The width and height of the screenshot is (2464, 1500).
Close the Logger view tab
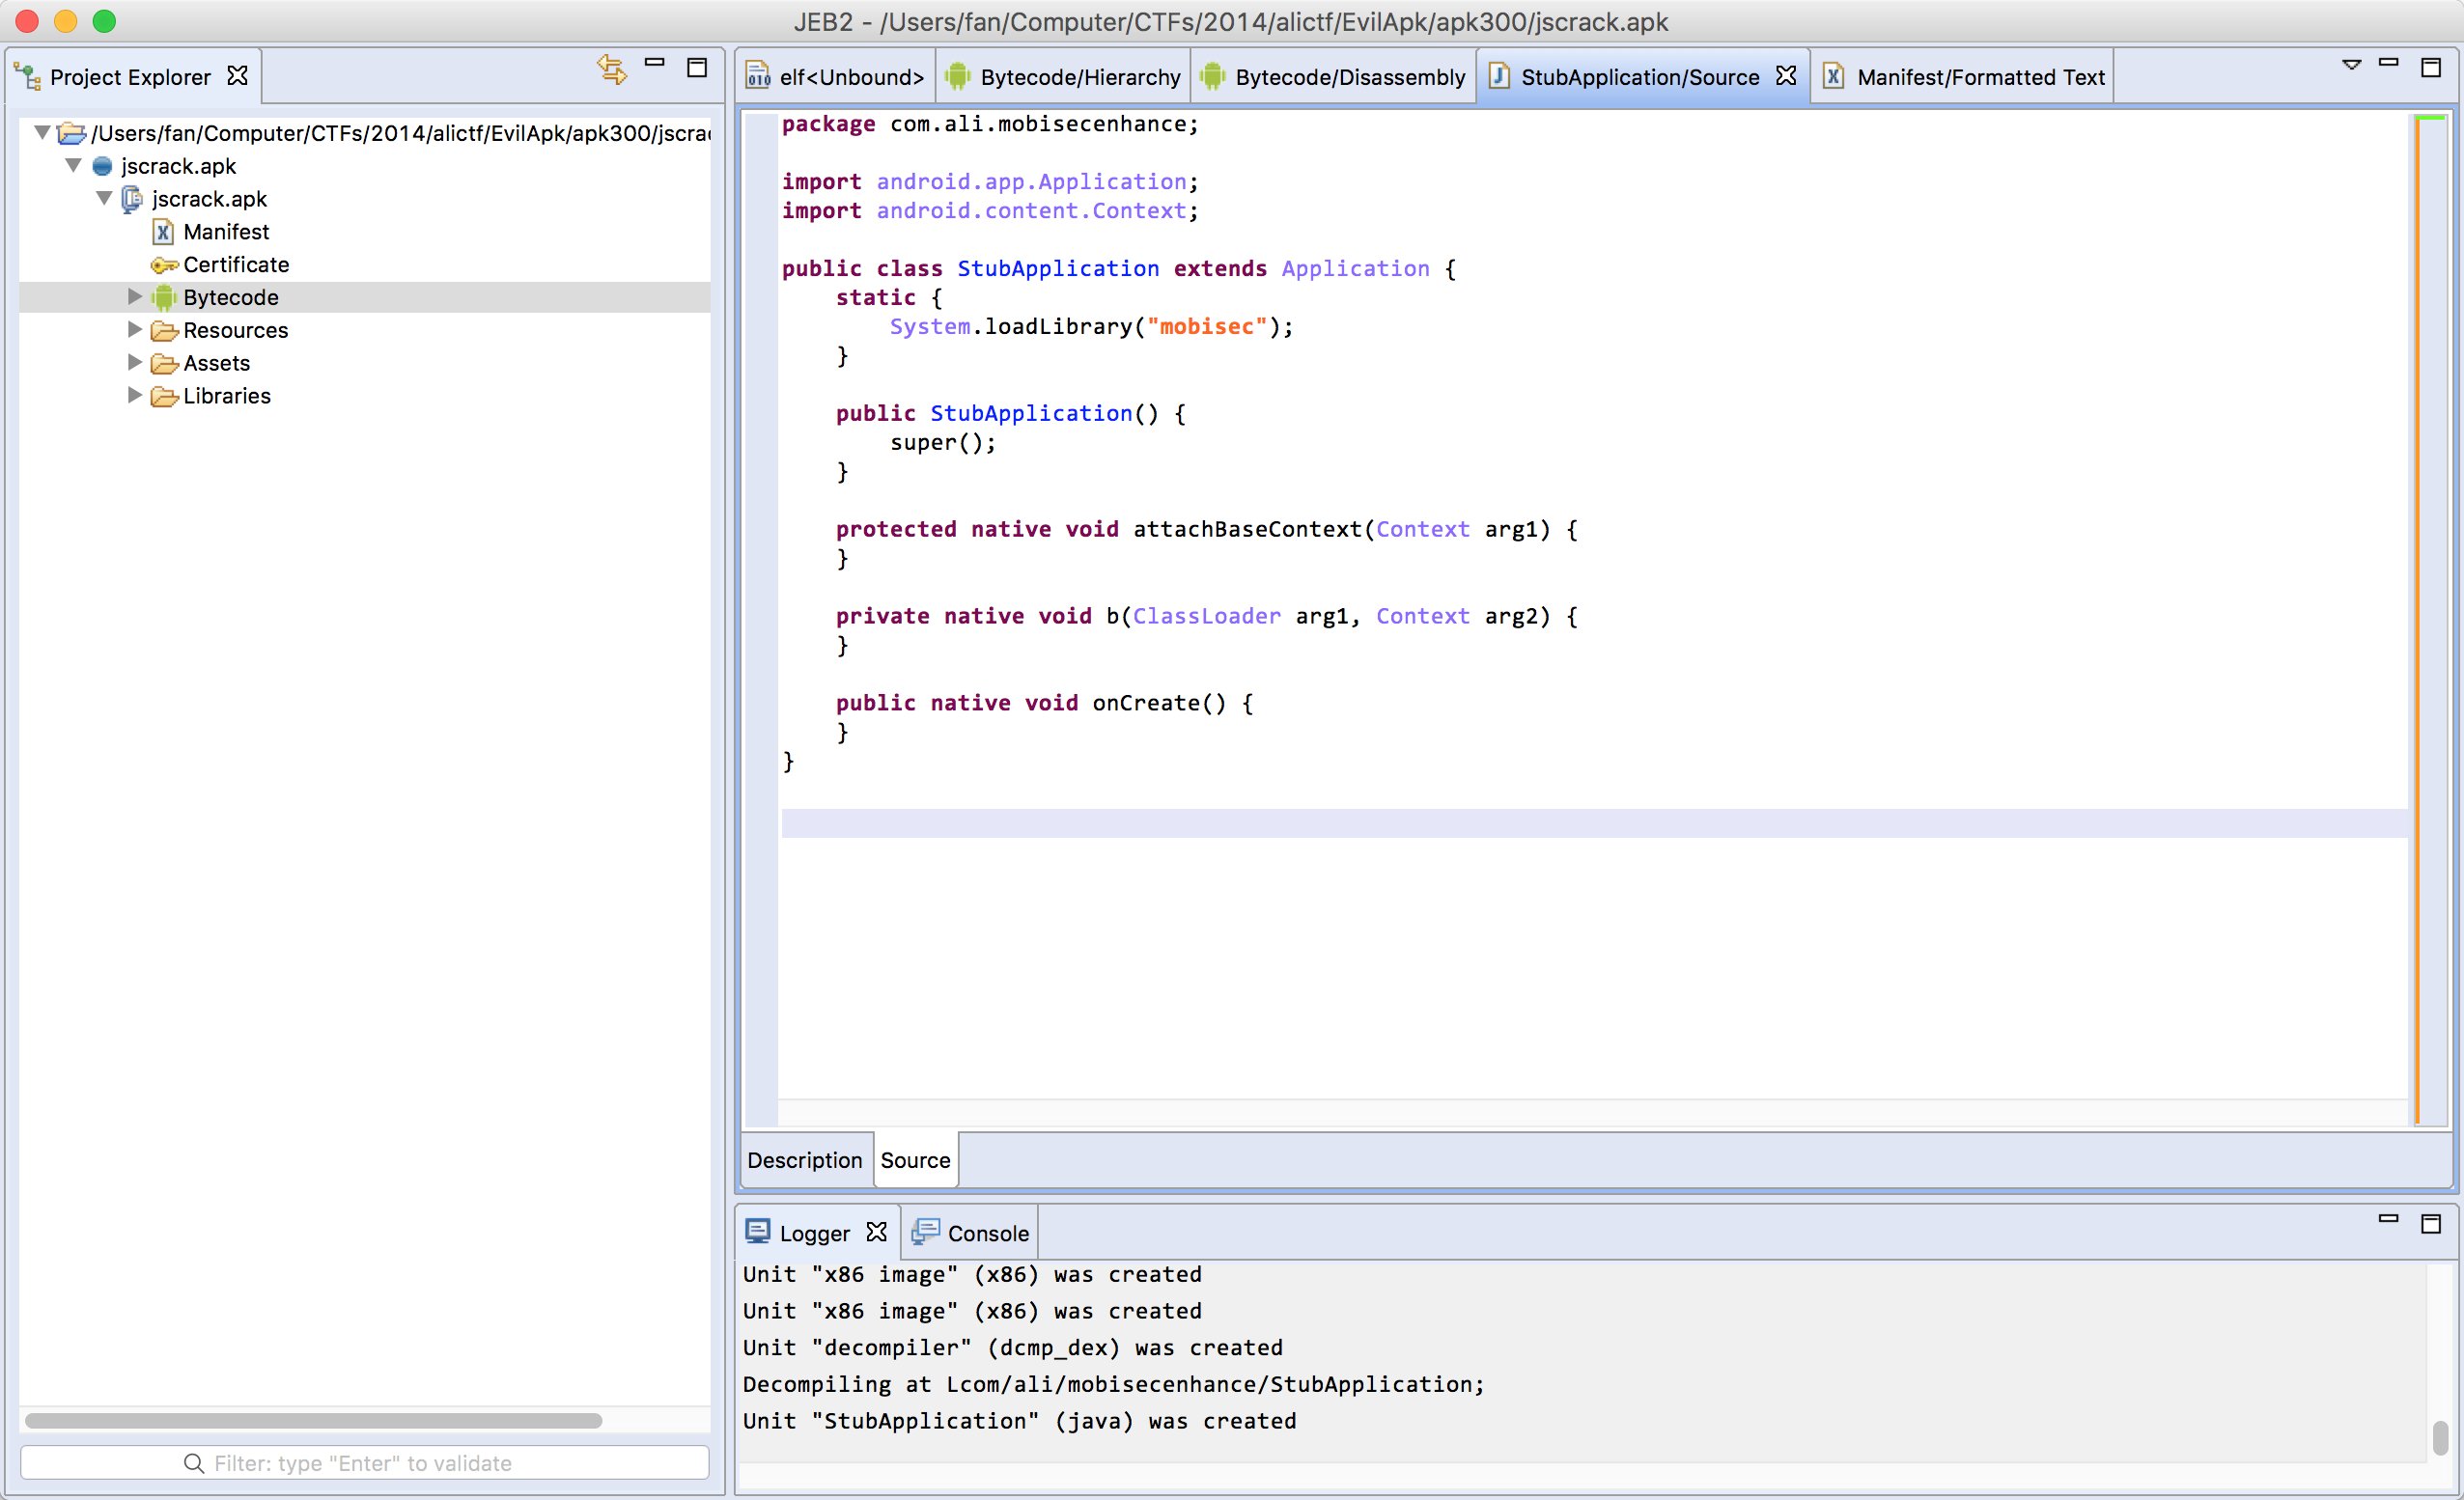coord(877,1232)
